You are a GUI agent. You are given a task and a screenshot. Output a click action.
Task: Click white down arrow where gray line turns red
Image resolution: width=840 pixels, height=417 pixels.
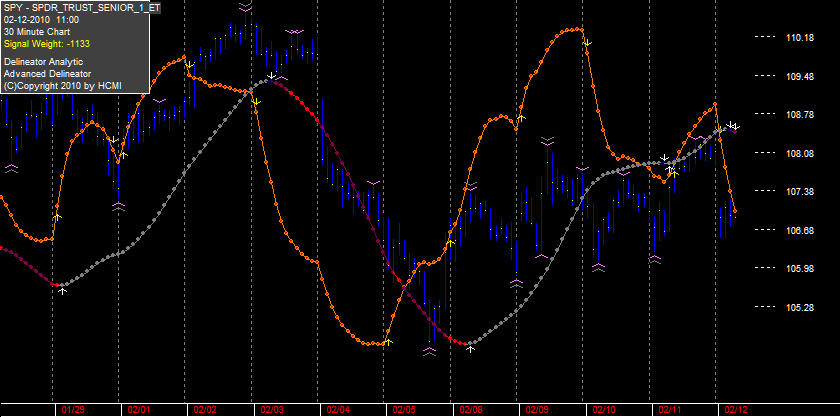272,76
